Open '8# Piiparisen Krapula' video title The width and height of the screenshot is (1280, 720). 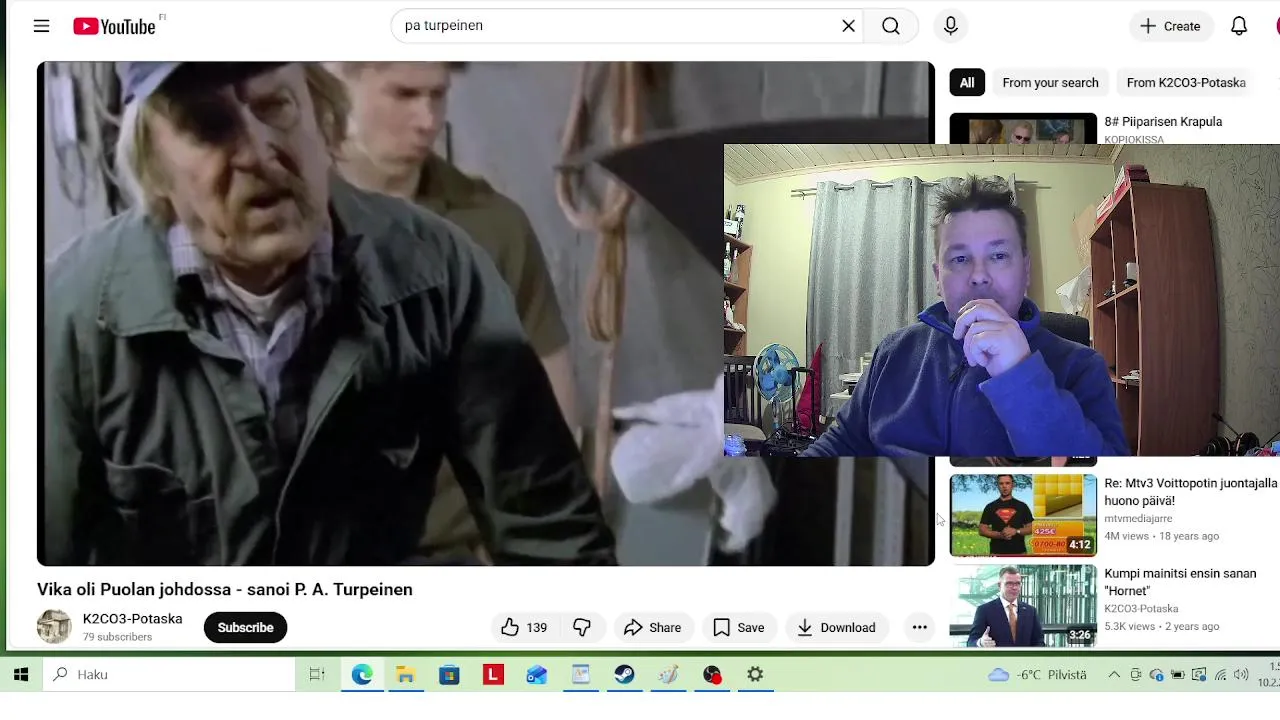pos(1163,122)
